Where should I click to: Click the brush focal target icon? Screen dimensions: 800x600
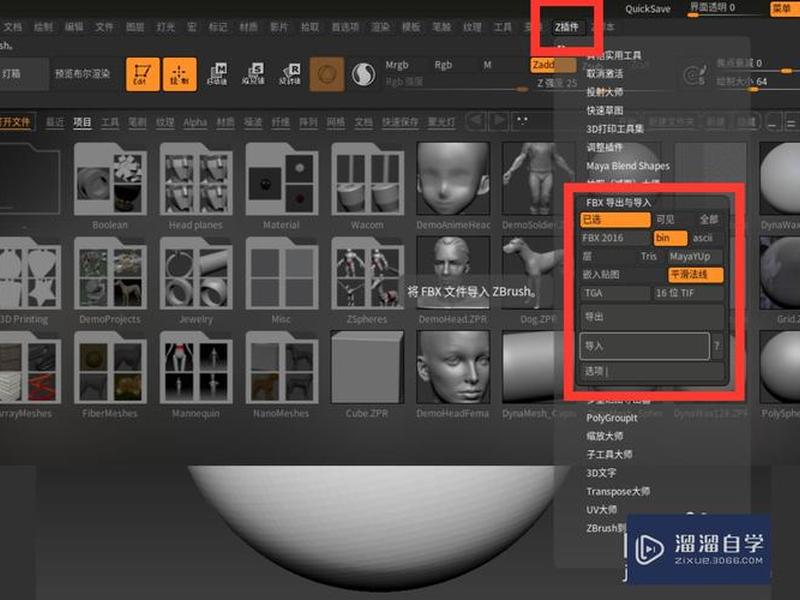pos(694,75)
